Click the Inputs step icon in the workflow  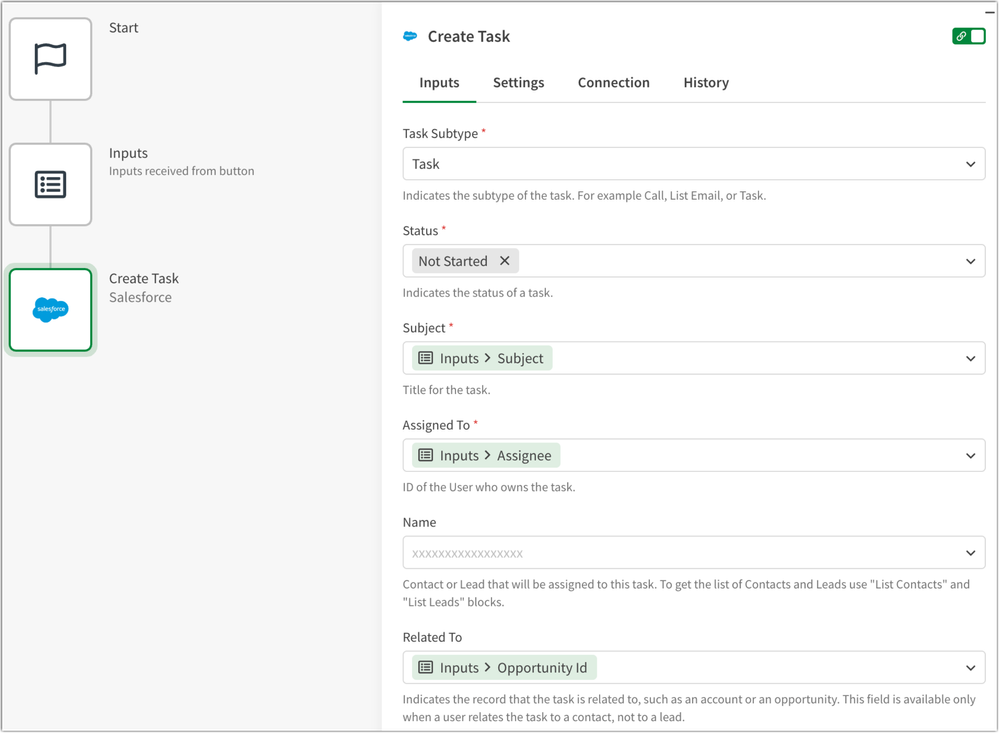(50, 184)
